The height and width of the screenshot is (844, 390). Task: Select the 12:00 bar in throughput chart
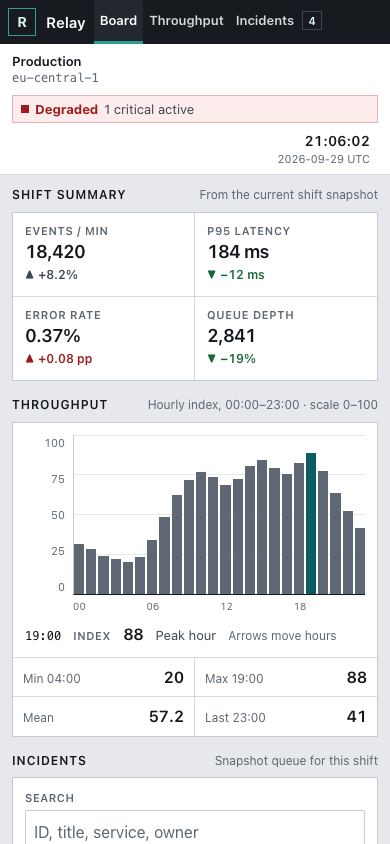coord(225,539)
